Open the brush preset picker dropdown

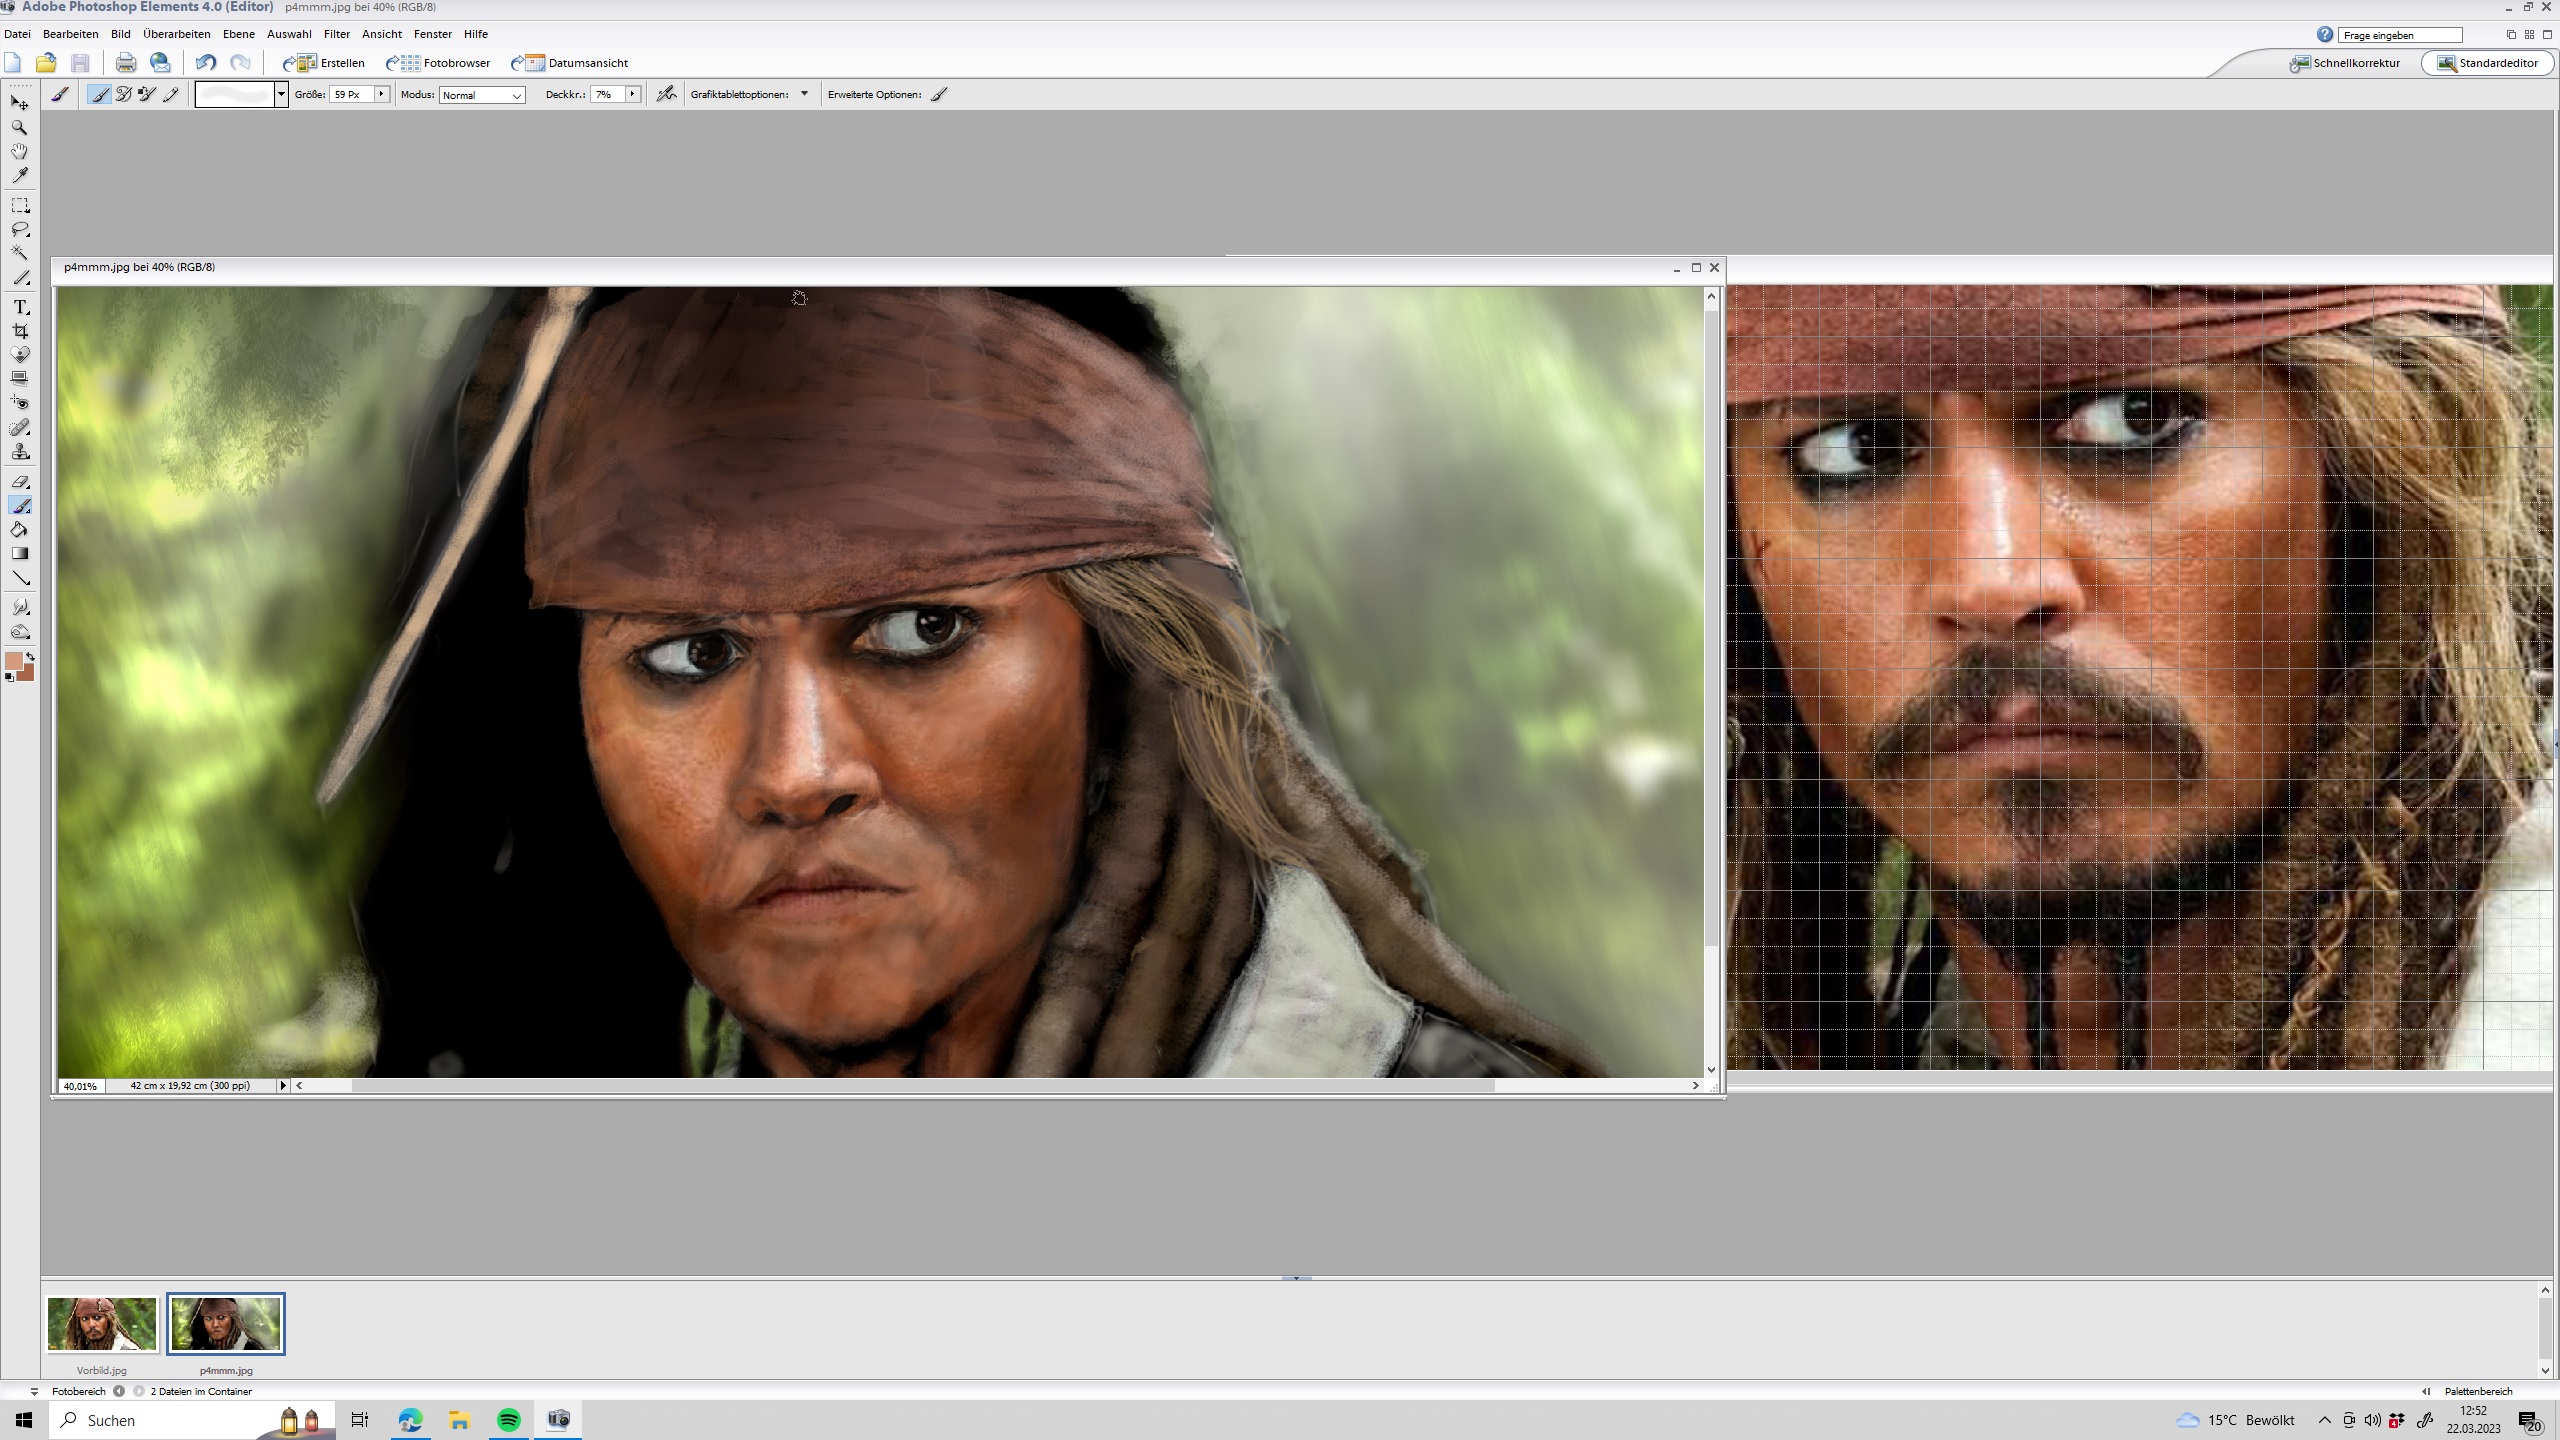pos(281,95)
